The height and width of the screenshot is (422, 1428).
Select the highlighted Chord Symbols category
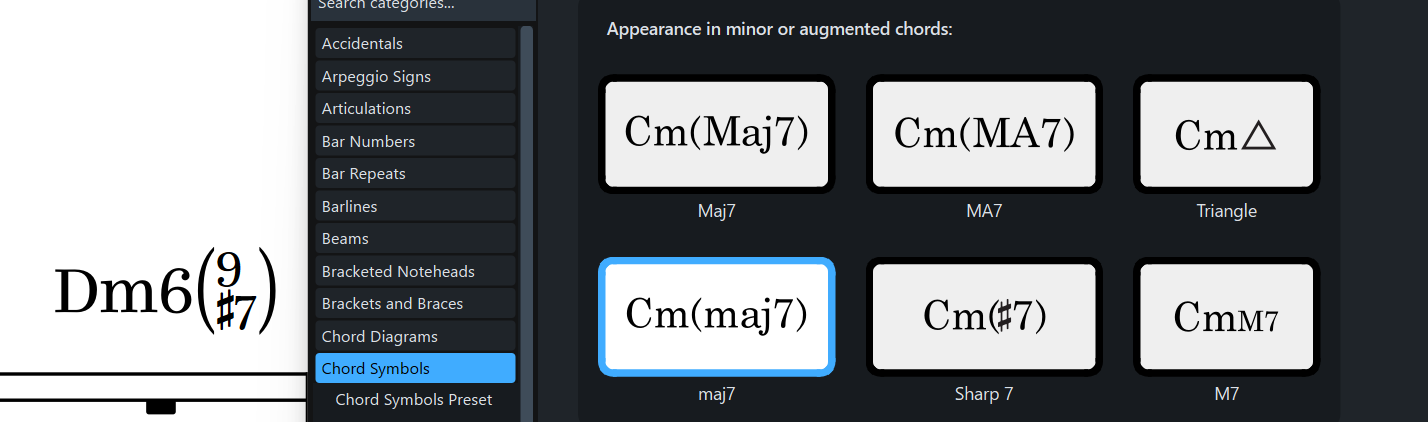(x=415, y=369)
